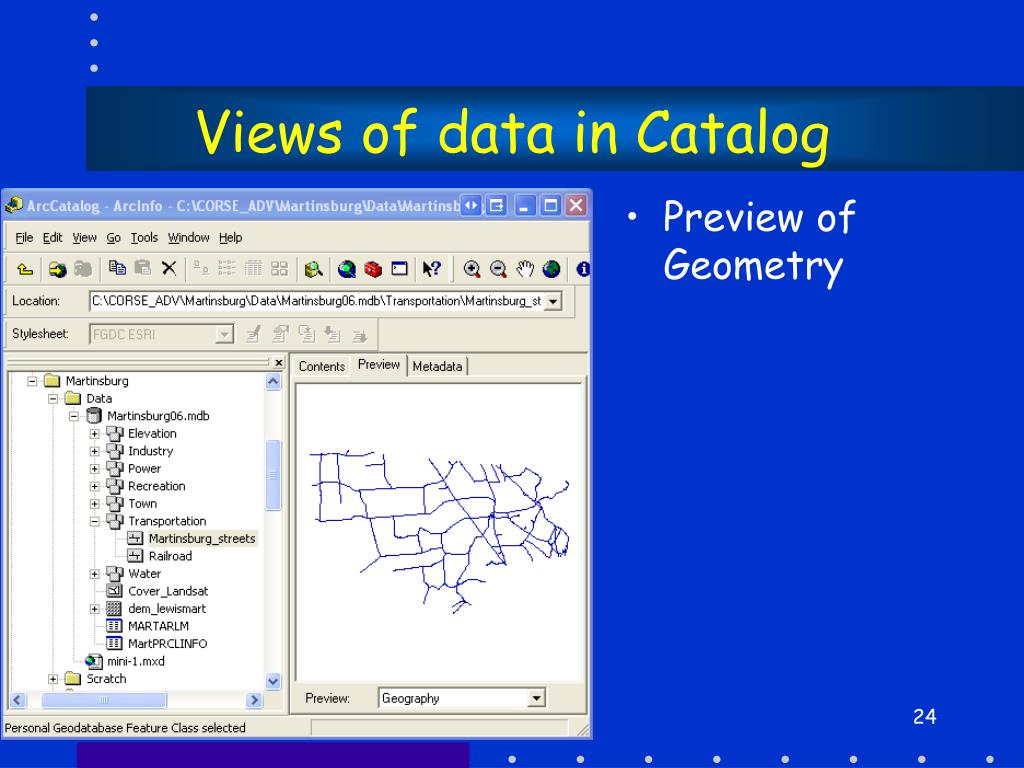Click the Metadata Properties icon

[x=280, y=335]
